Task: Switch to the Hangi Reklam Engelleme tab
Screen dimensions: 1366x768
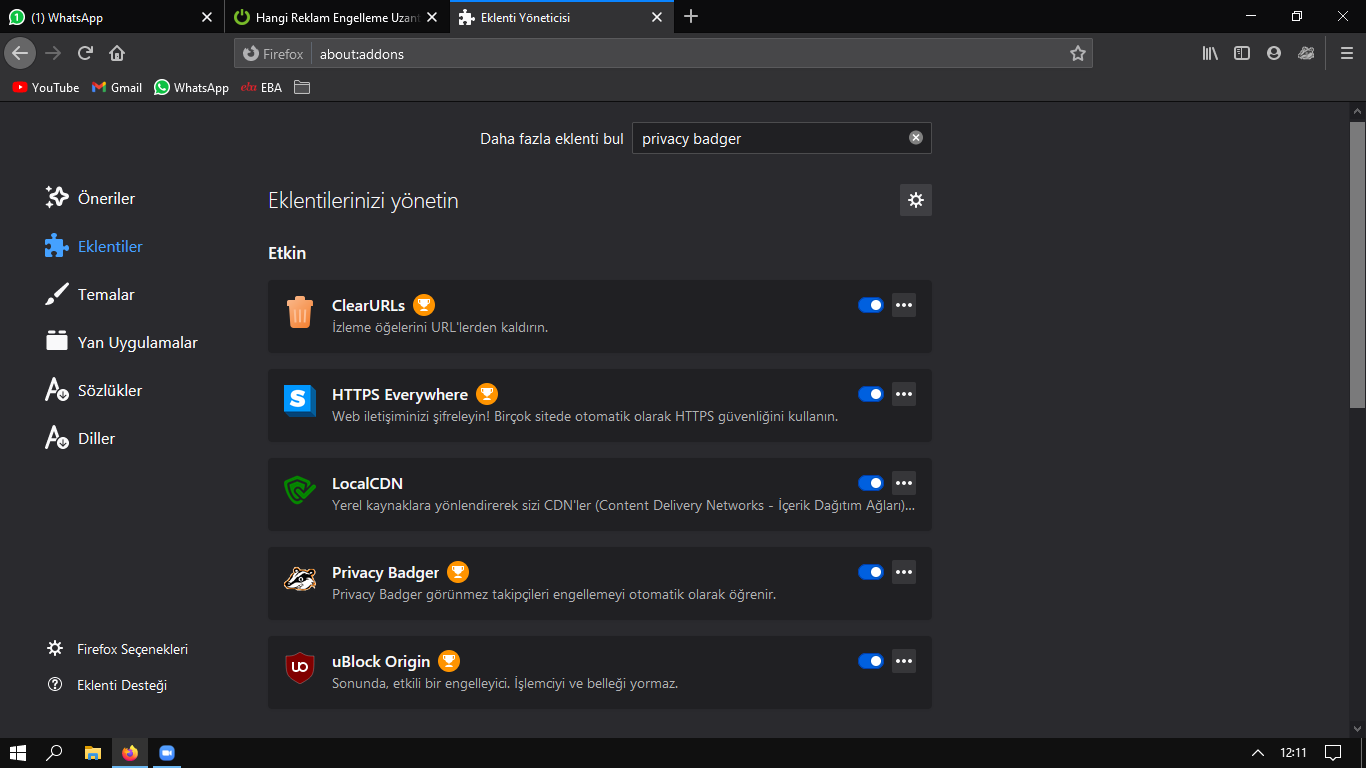Action: pyautogui.click(x=337, y=17)
